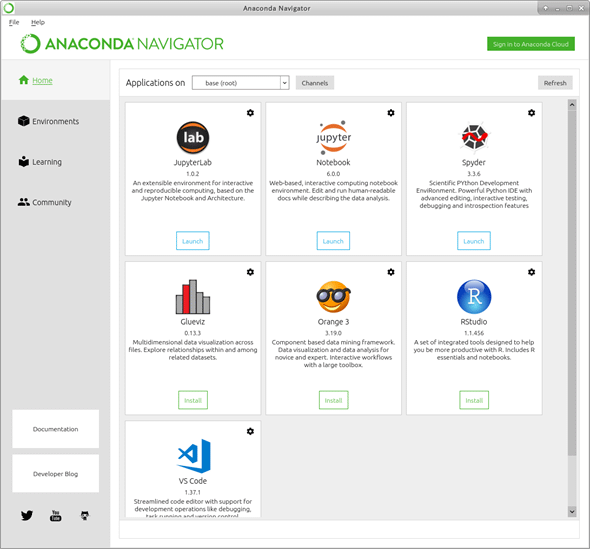Open the Glueviz settings gear

click(250, 272)
